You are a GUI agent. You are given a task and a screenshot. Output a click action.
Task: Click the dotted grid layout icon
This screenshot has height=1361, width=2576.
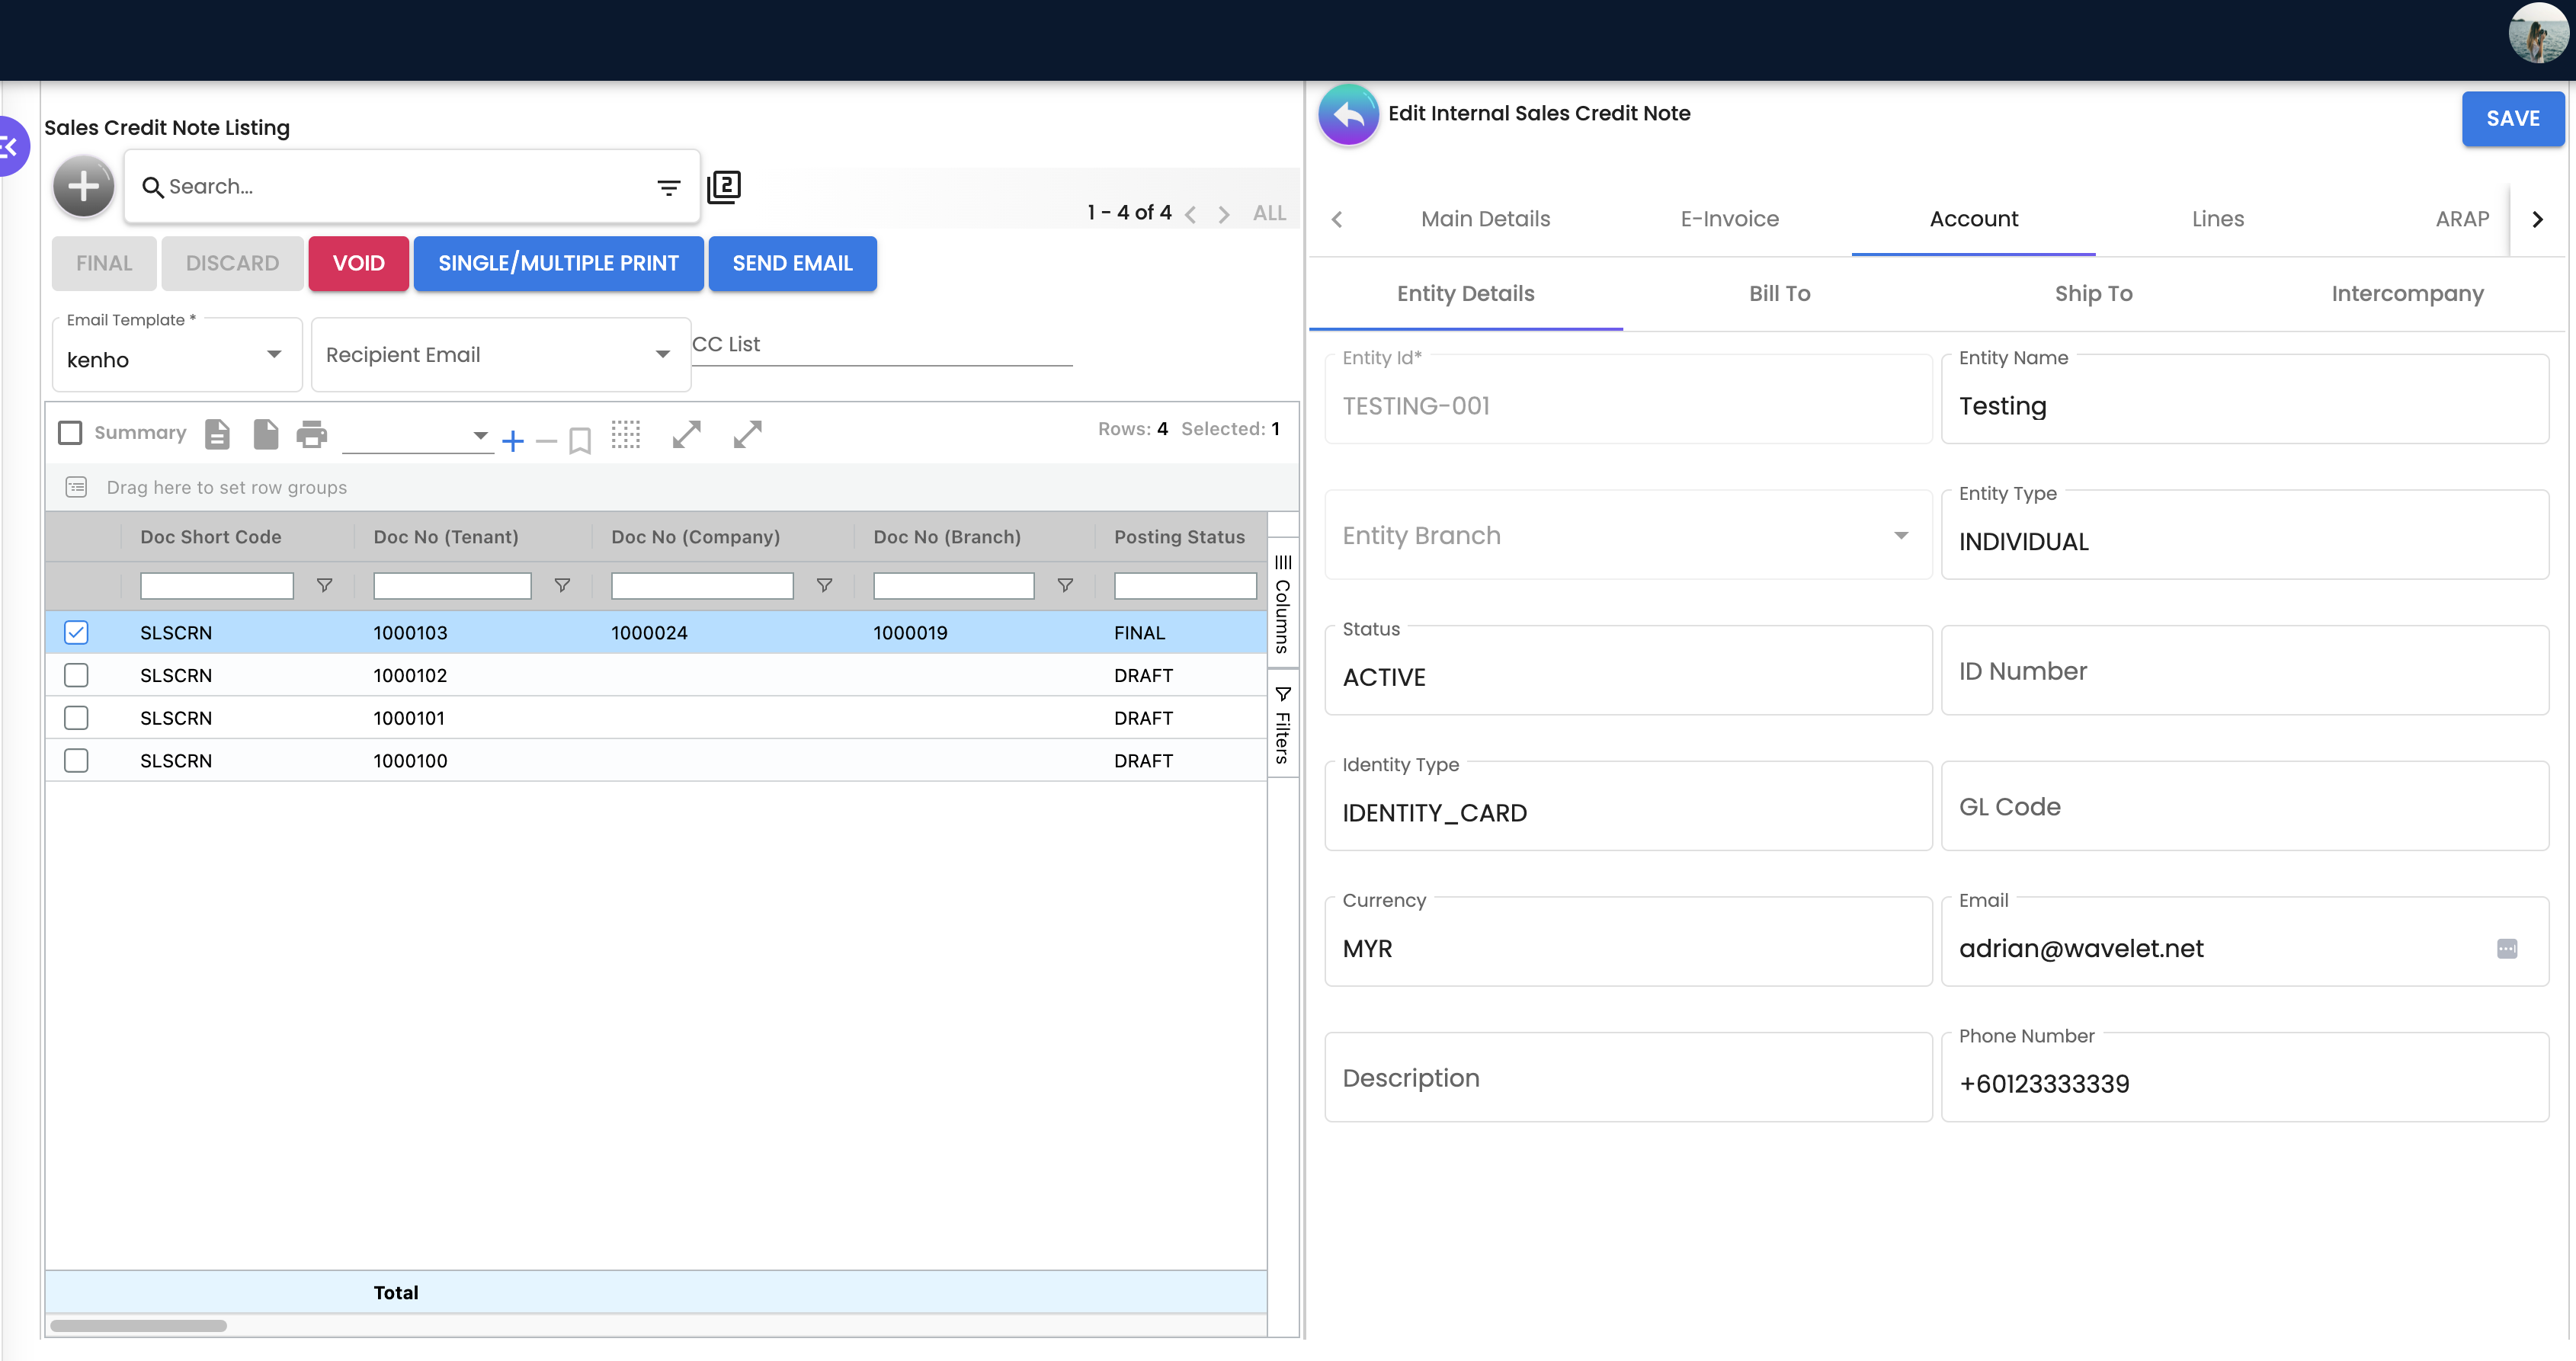click(626, 434)
